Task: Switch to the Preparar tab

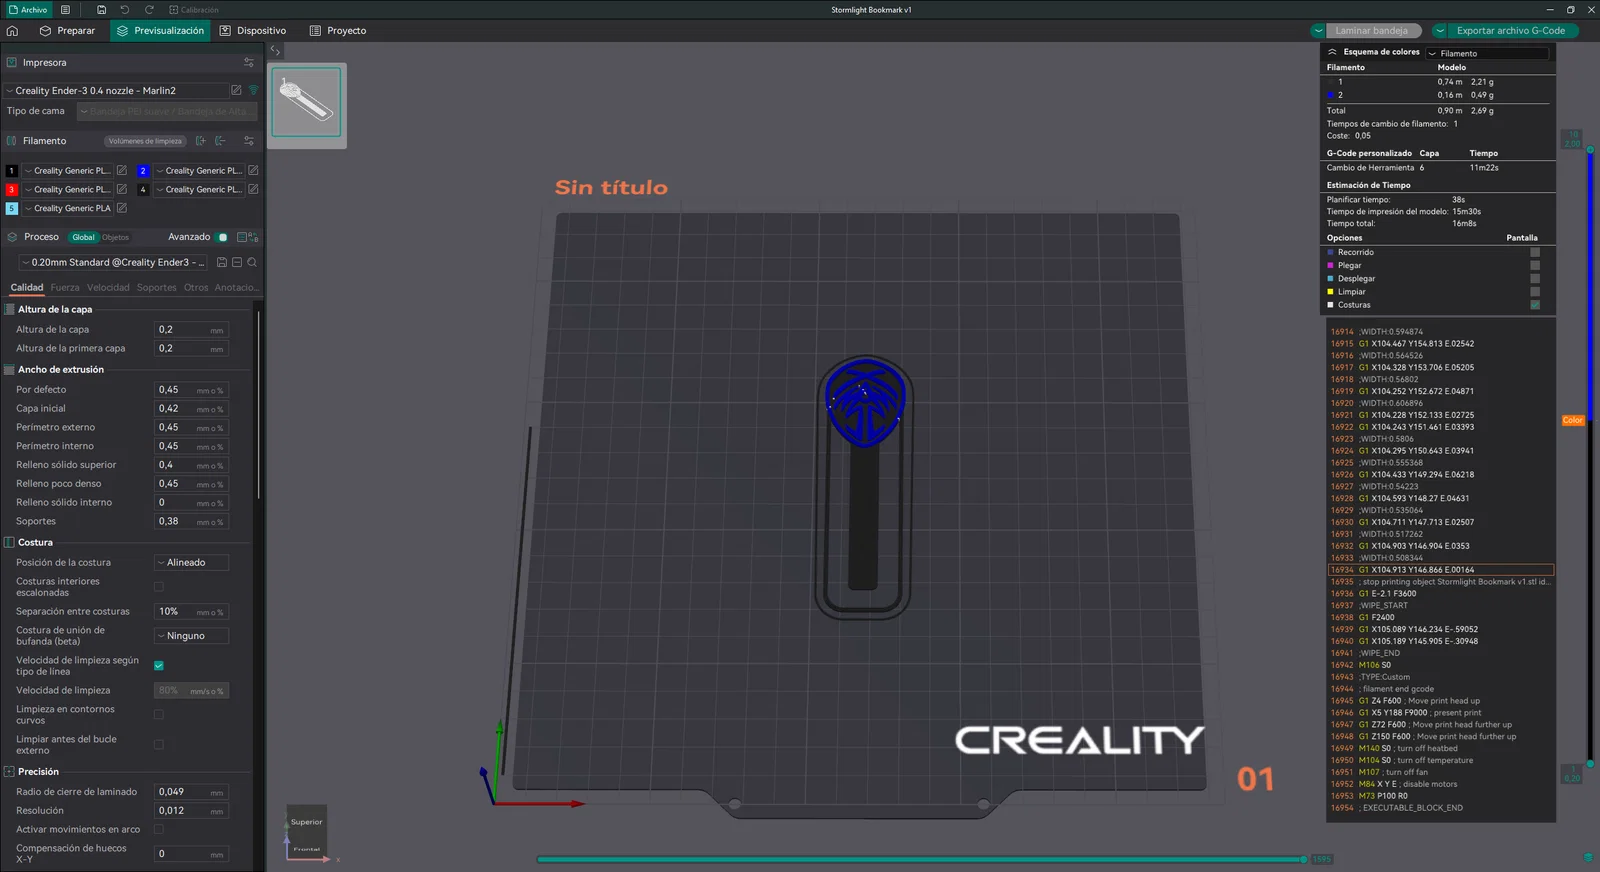Action: (68, 31)
